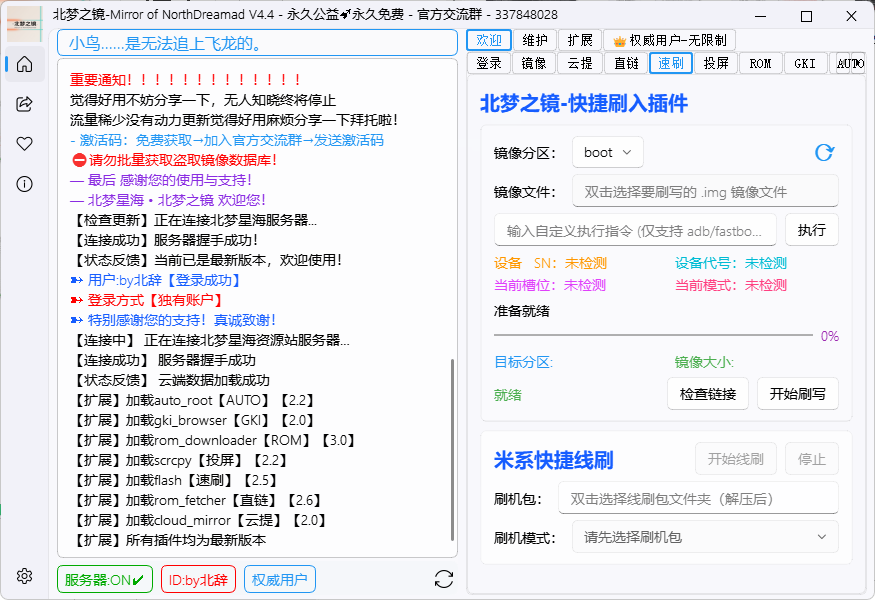Open settings gear at bottom left
The width and height of the screenshot is (875, 600).
pos(25,576)
